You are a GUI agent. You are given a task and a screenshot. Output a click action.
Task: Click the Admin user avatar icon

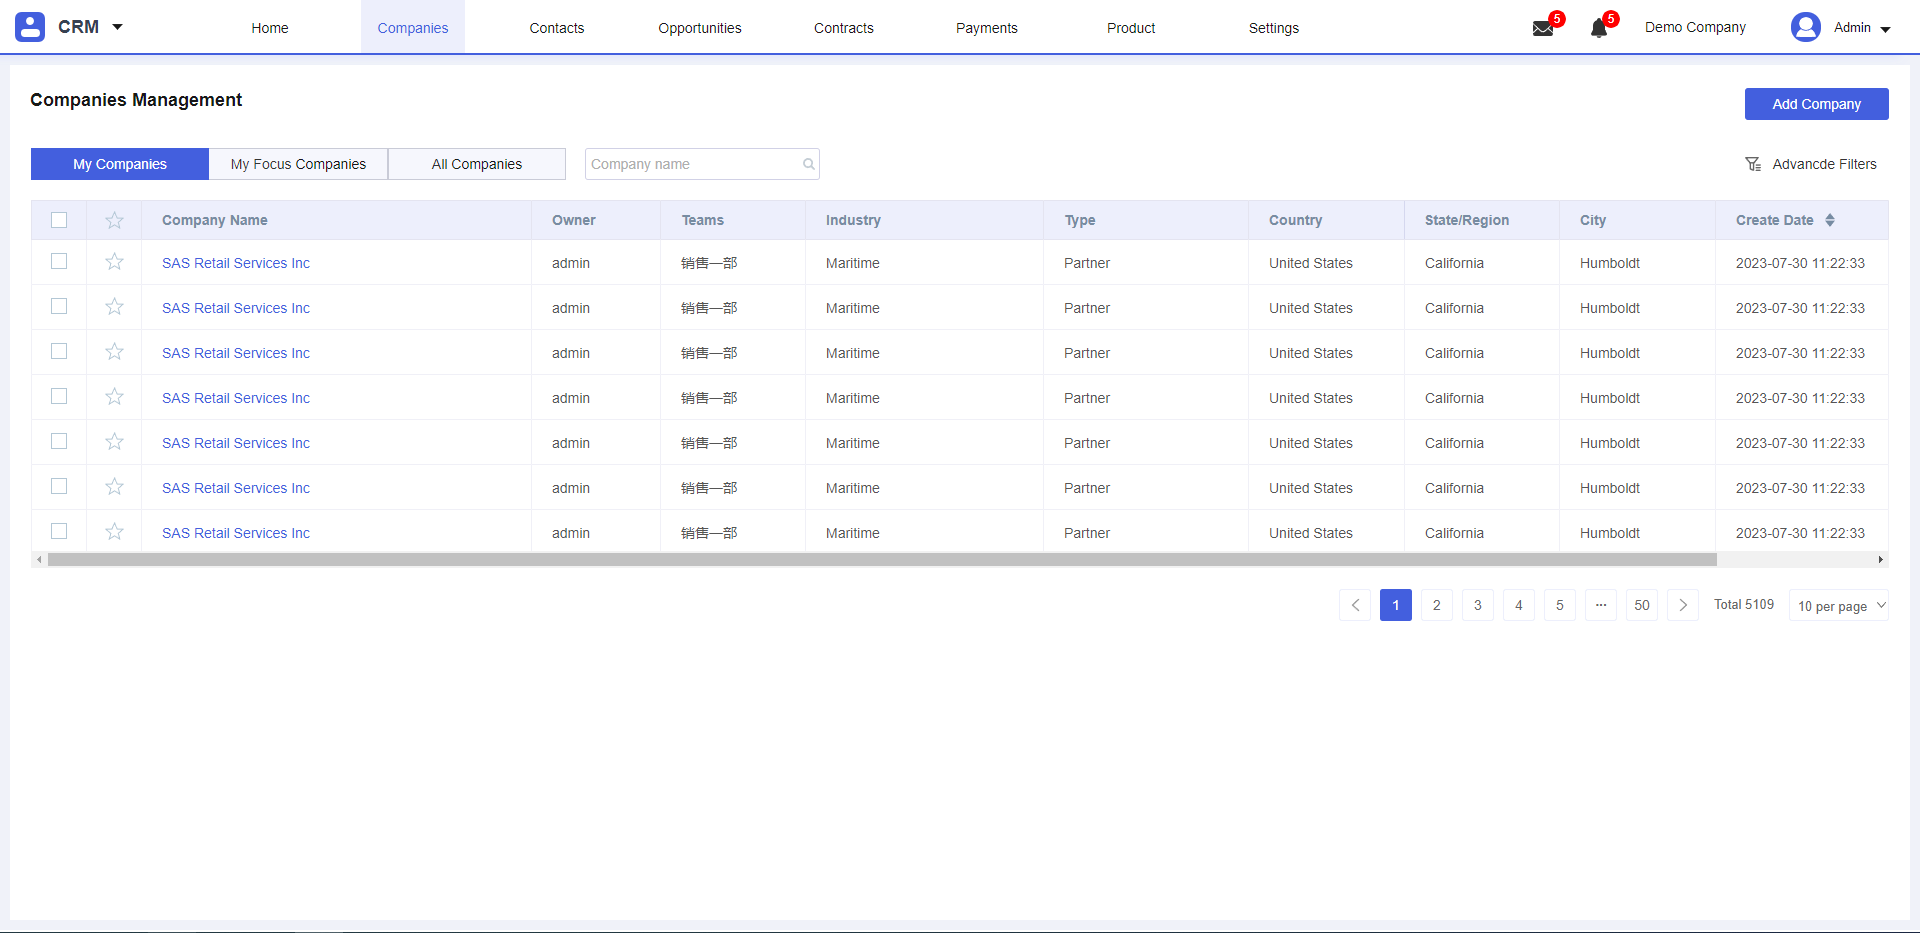tap(1805, 27)
